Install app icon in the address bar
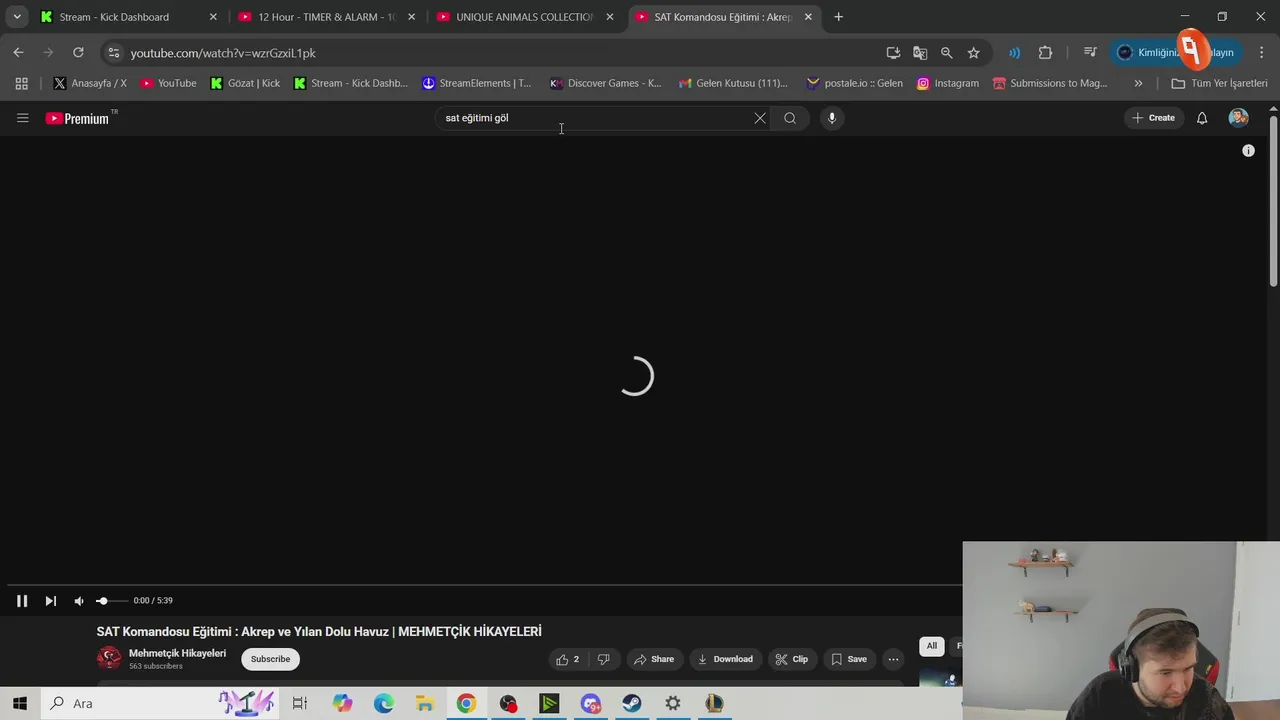1280x720 pixels. (893, 53)
